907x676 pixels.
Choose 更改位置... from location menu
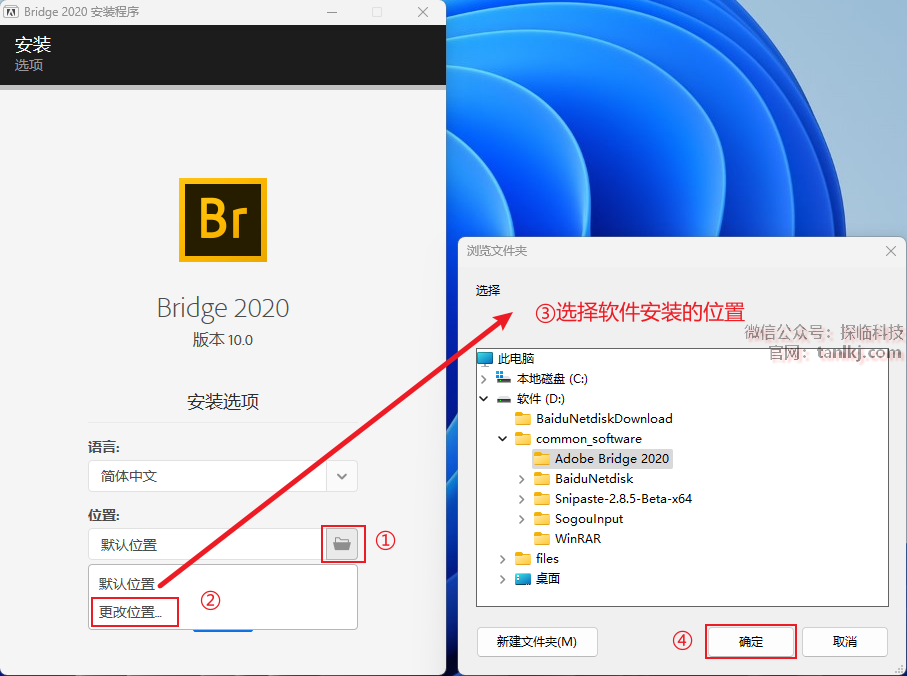(x=131, y=612)
